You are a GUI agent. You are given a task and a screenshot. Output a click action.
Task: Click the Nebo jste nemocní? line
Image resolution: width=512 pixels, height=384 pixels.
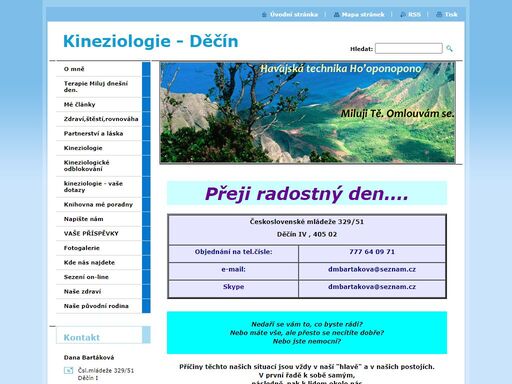307,341
